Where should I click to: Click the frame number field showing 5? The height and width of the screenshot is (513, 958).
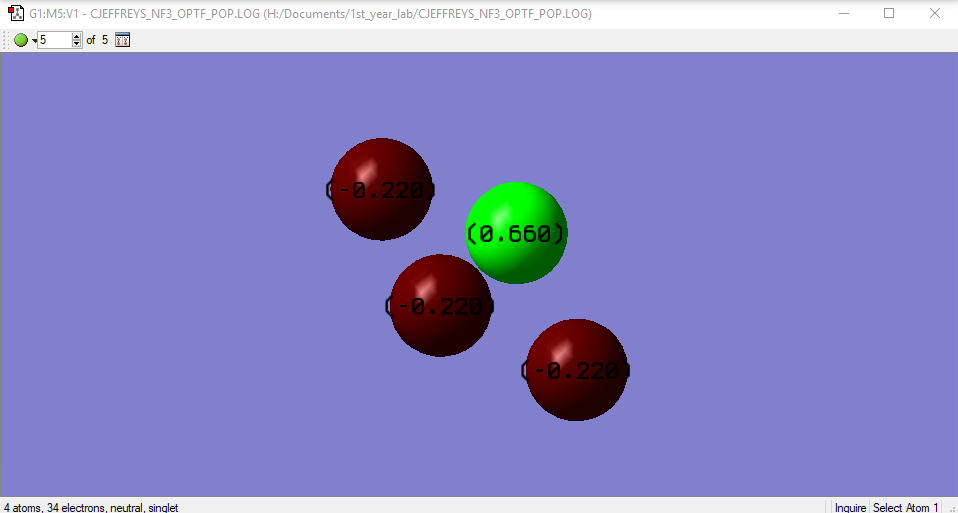tap(54, 40)
